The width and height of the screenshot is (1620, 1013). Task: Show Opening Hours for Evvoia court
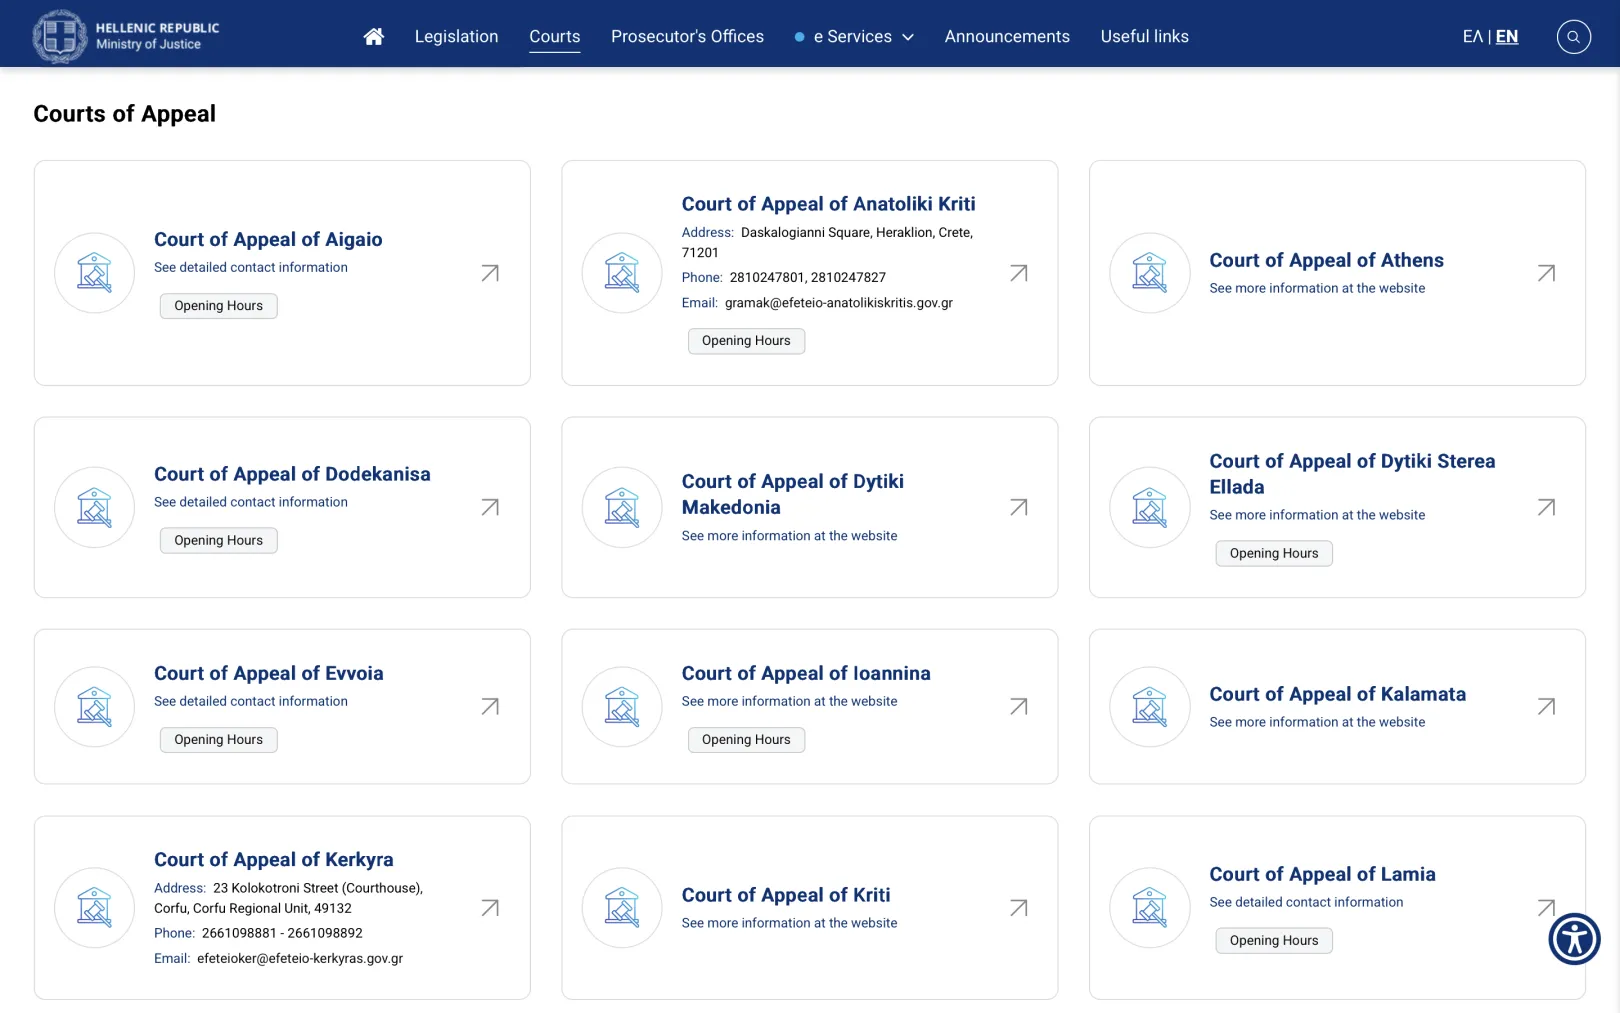coord(218,740)
